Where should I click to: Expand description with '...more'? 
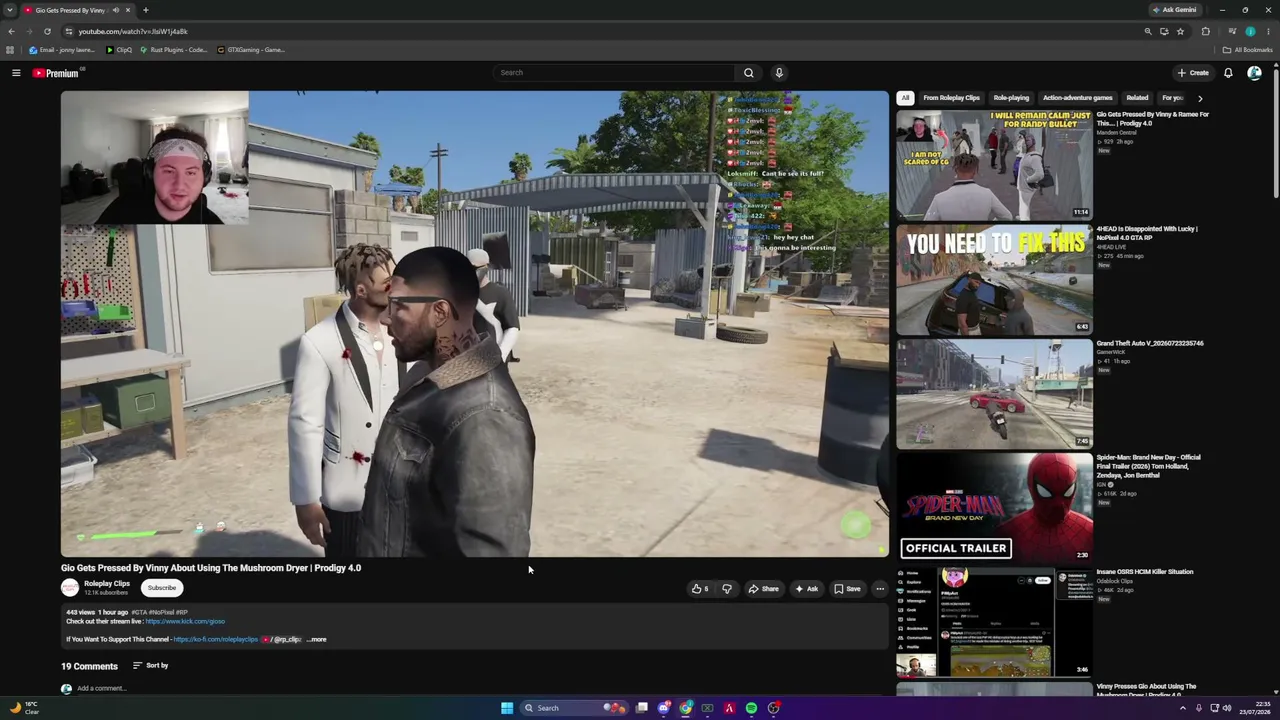(316, 639)
